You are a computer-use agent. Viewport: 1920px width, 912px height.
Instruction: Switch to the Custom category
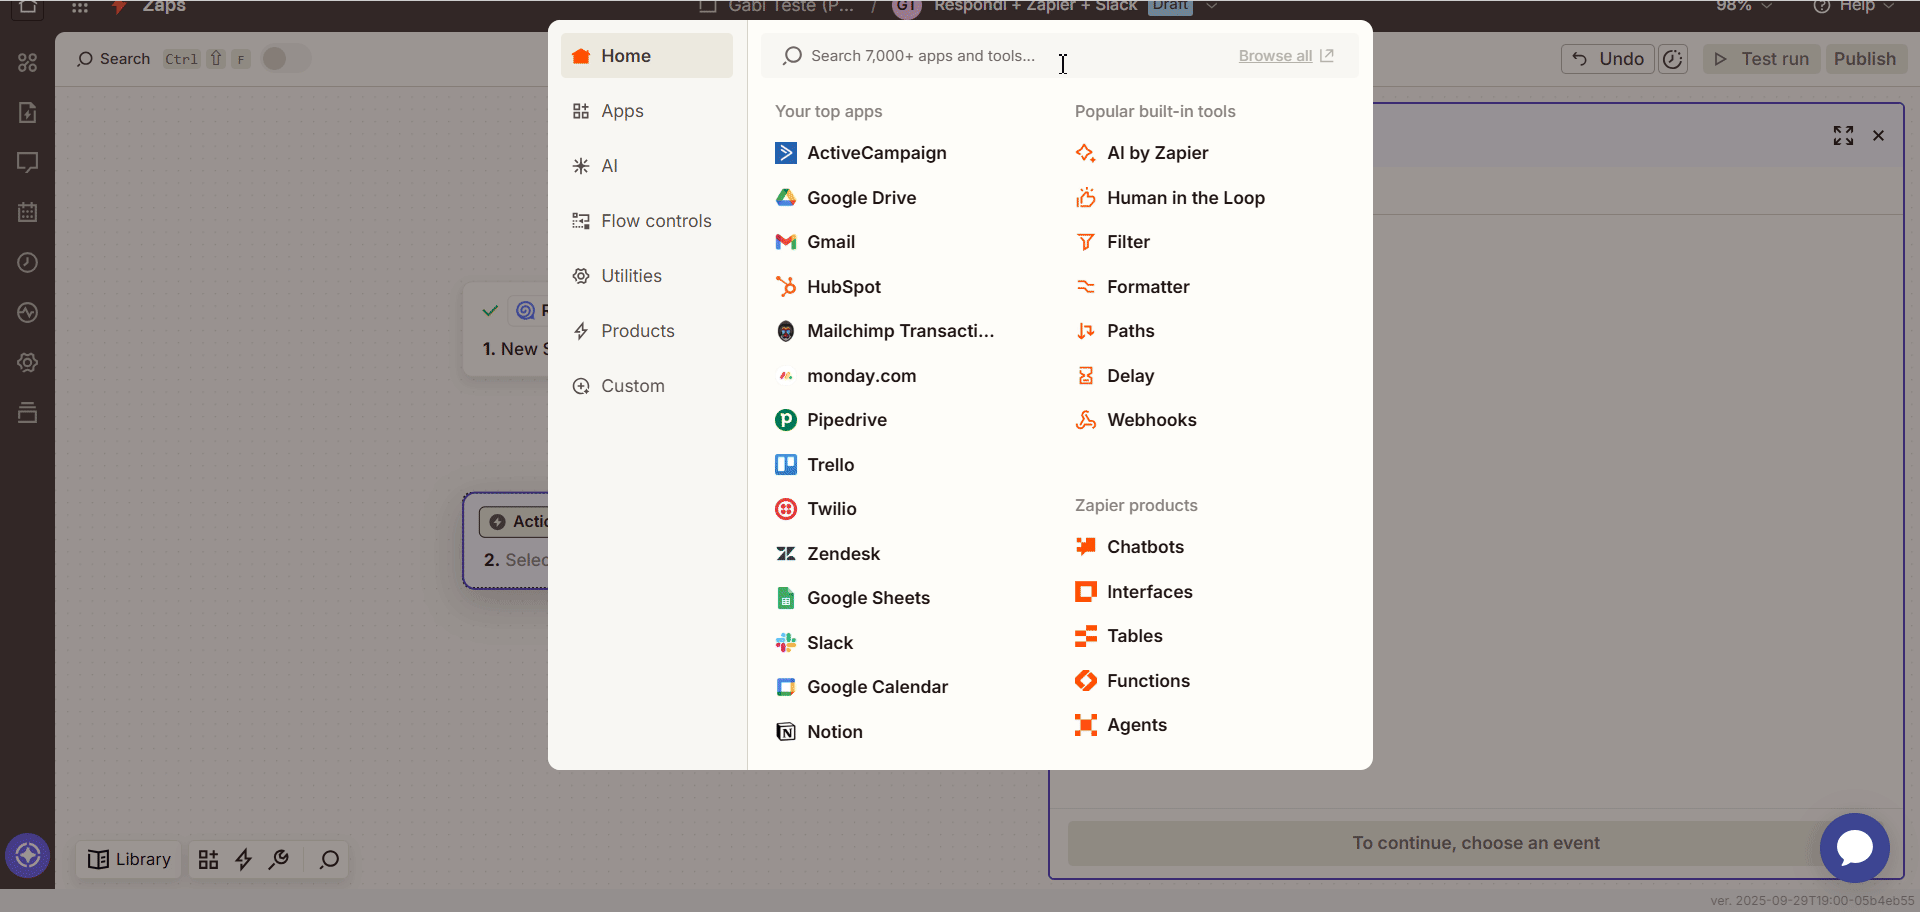click(647, 386)
